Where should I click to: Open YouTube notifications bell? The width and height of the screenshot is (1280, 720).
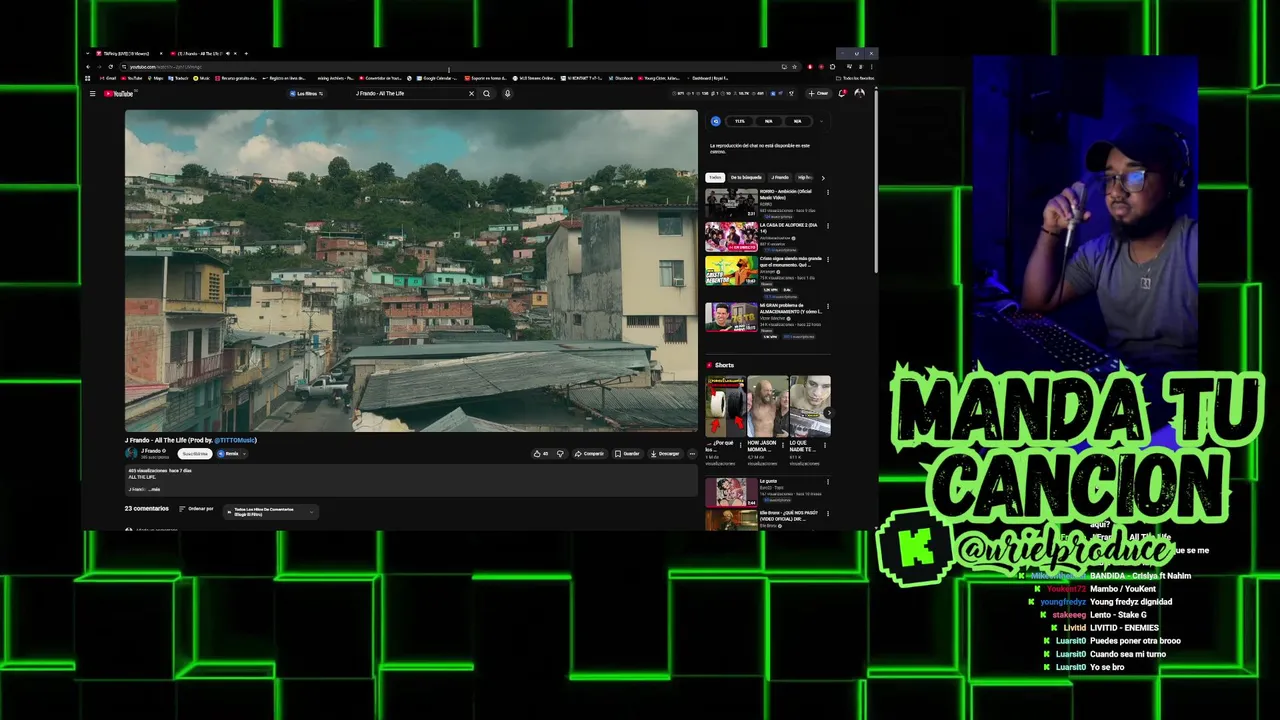click(x=842, y=93)
